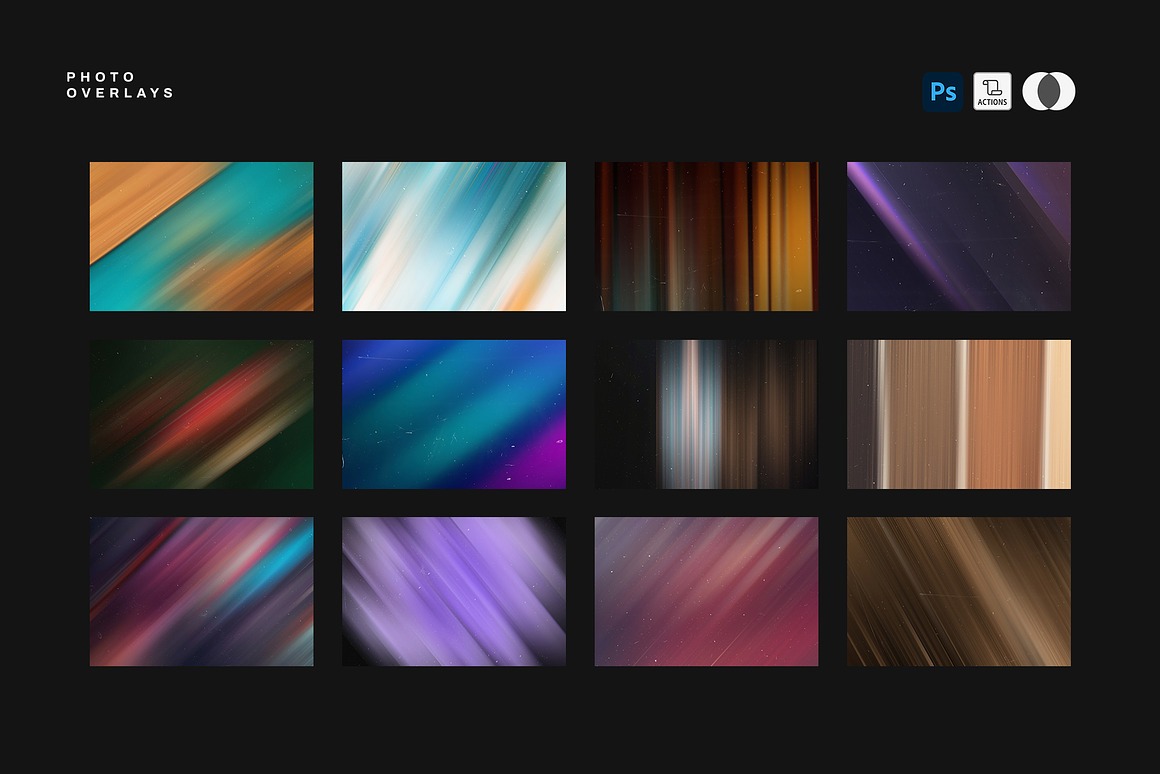Click the word PHOTO in the title
1160x774 pixels.
[x=101, y=77]
